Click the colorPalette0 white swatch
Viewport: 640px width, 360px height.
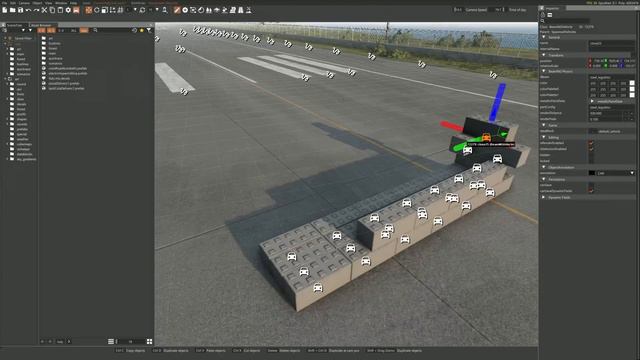pos(632,89)
